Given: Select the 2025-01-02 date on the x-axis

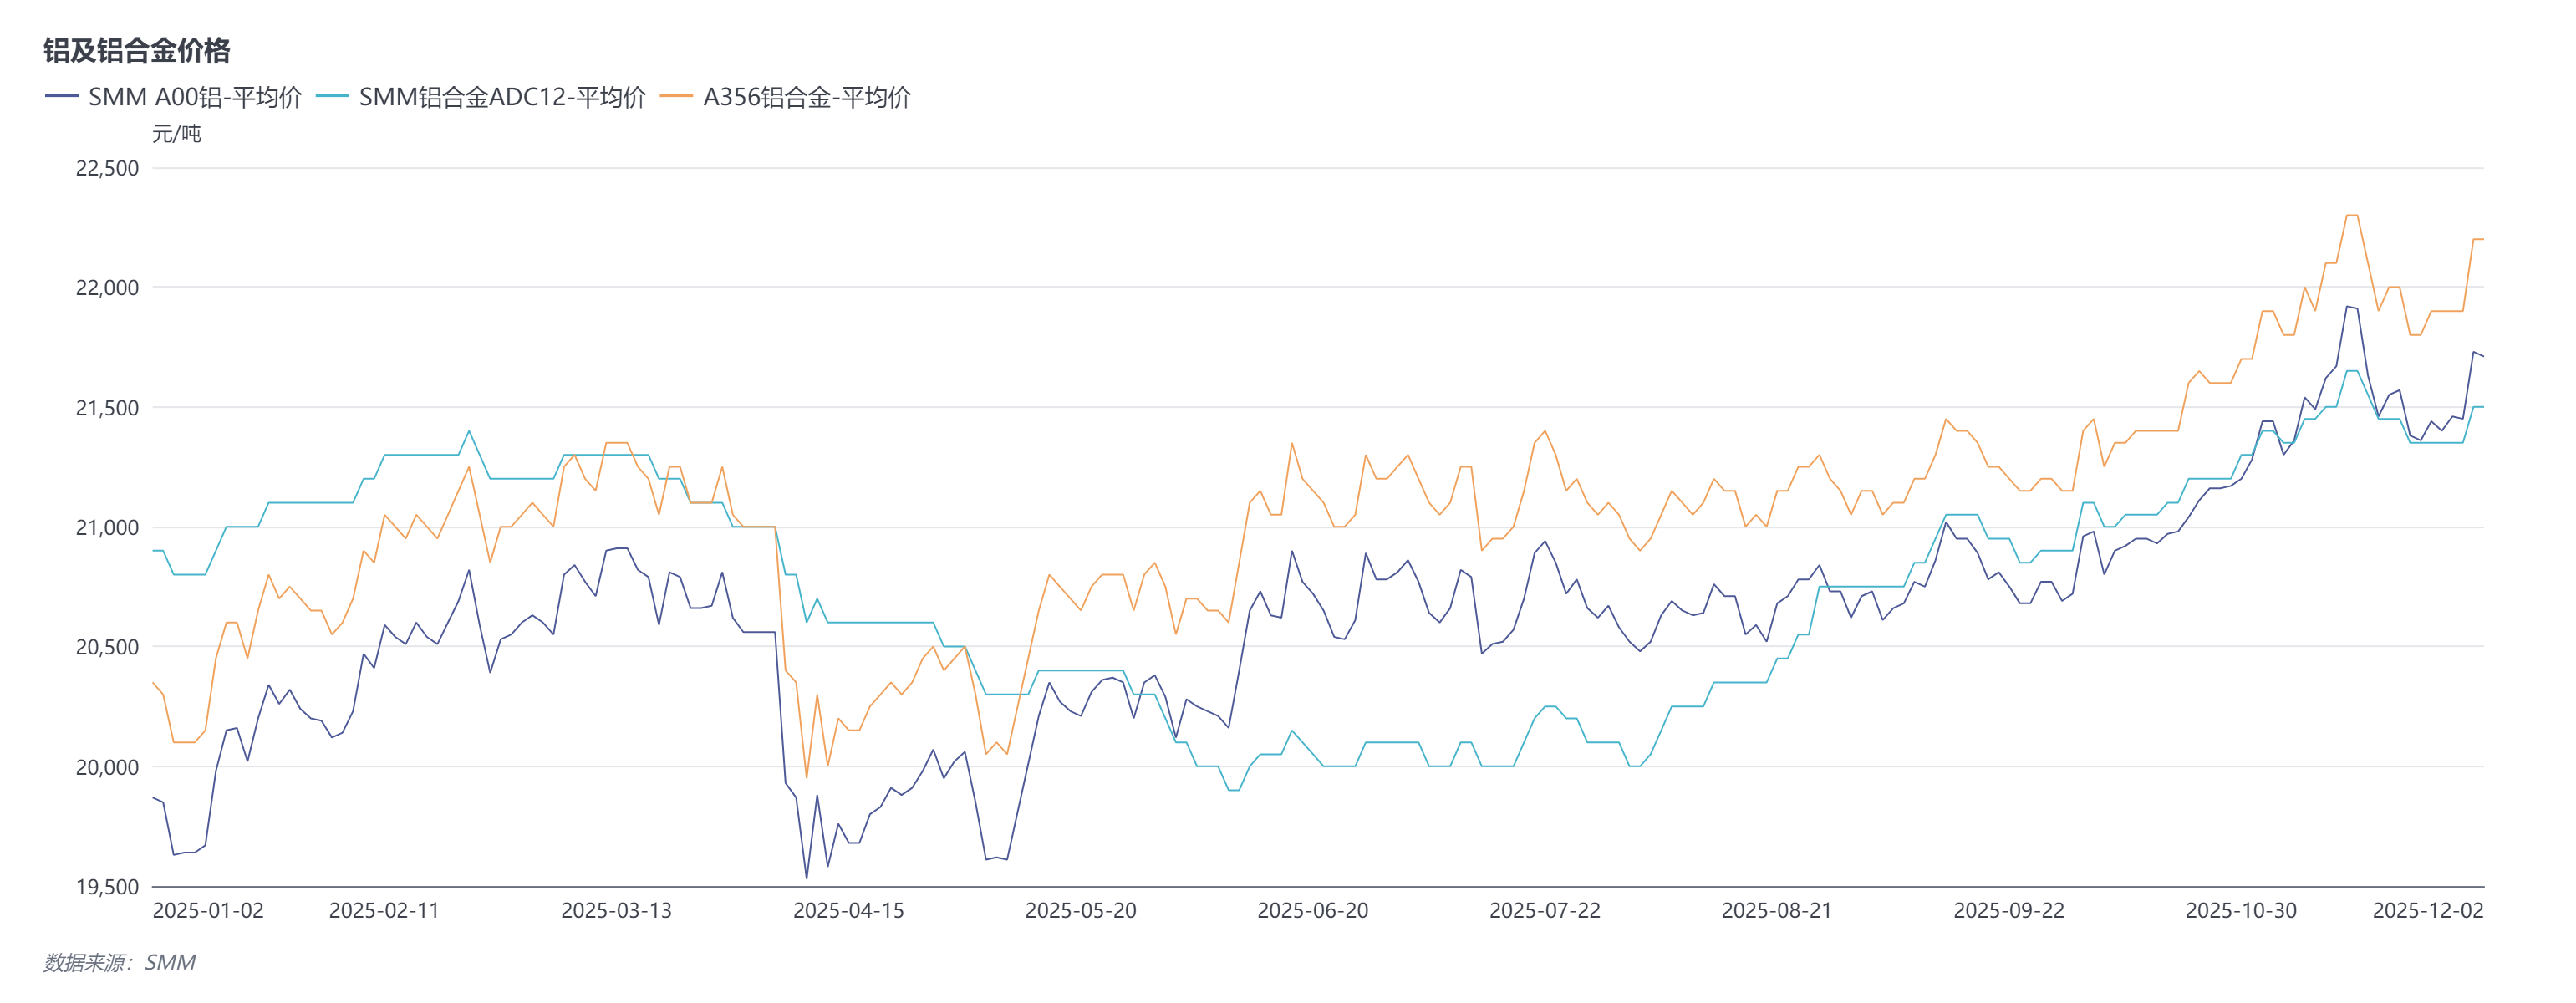Looking at the screenshot, I should [x=208, y=911].
